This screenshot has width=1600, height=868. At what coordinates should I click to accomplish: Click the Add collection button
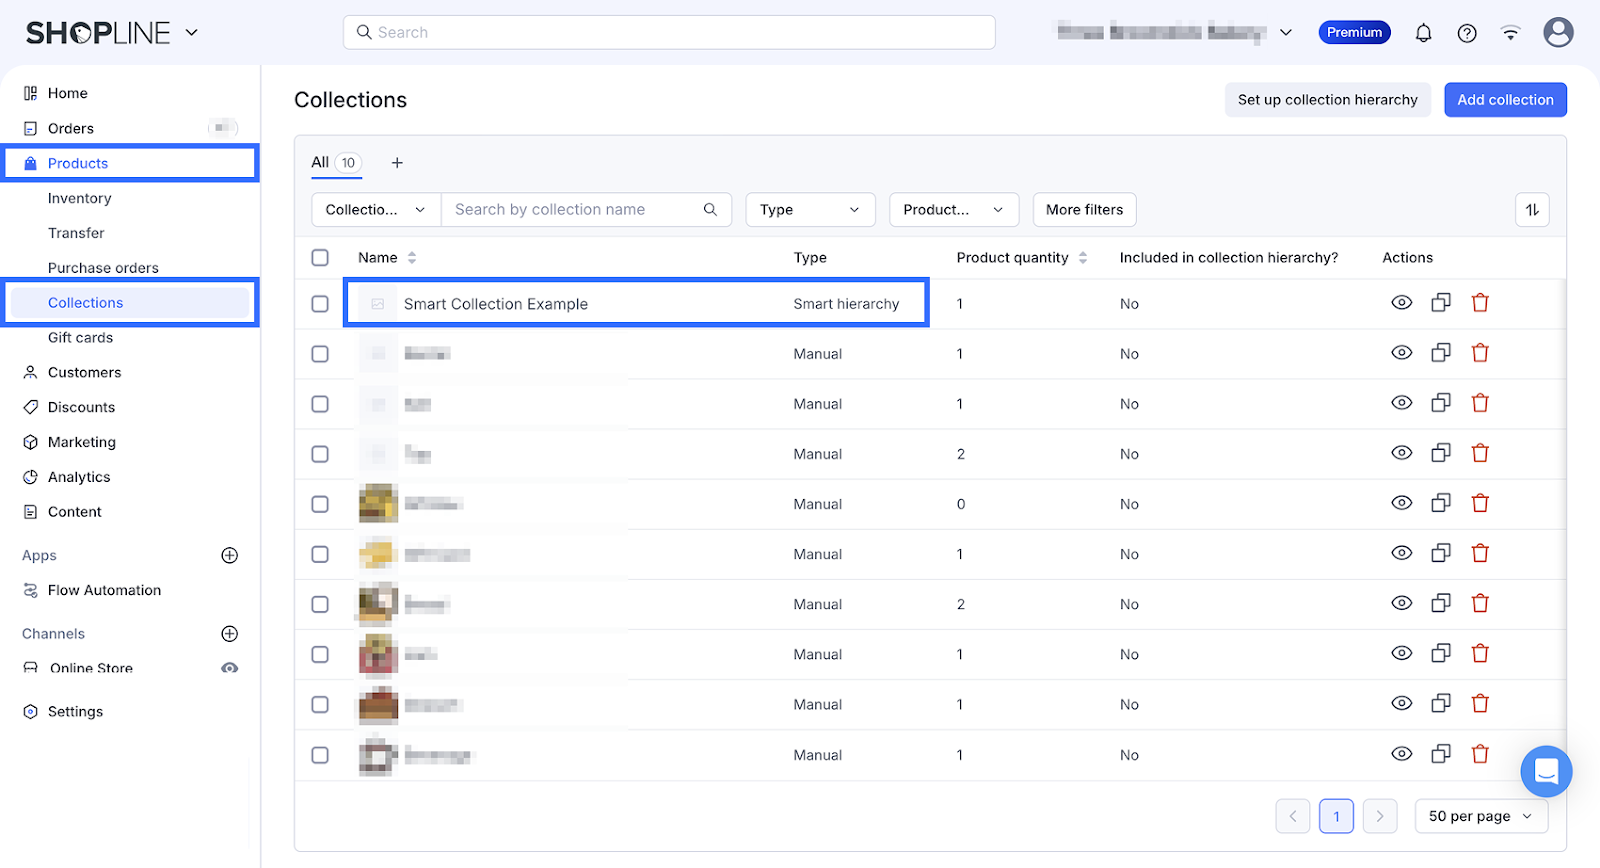(x=1504, y=100)
